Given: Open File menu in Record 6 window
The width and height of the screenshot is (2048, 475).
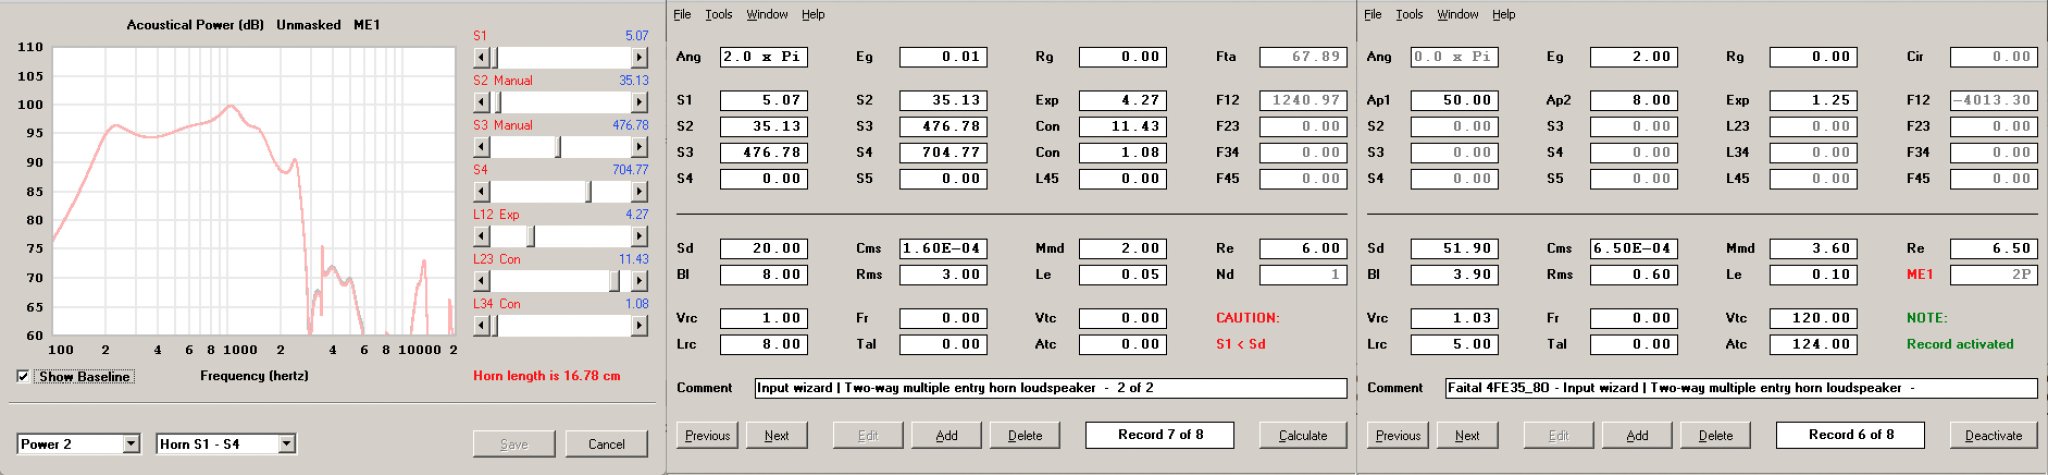Looking at the screenshot, I should click(1373, 14).
